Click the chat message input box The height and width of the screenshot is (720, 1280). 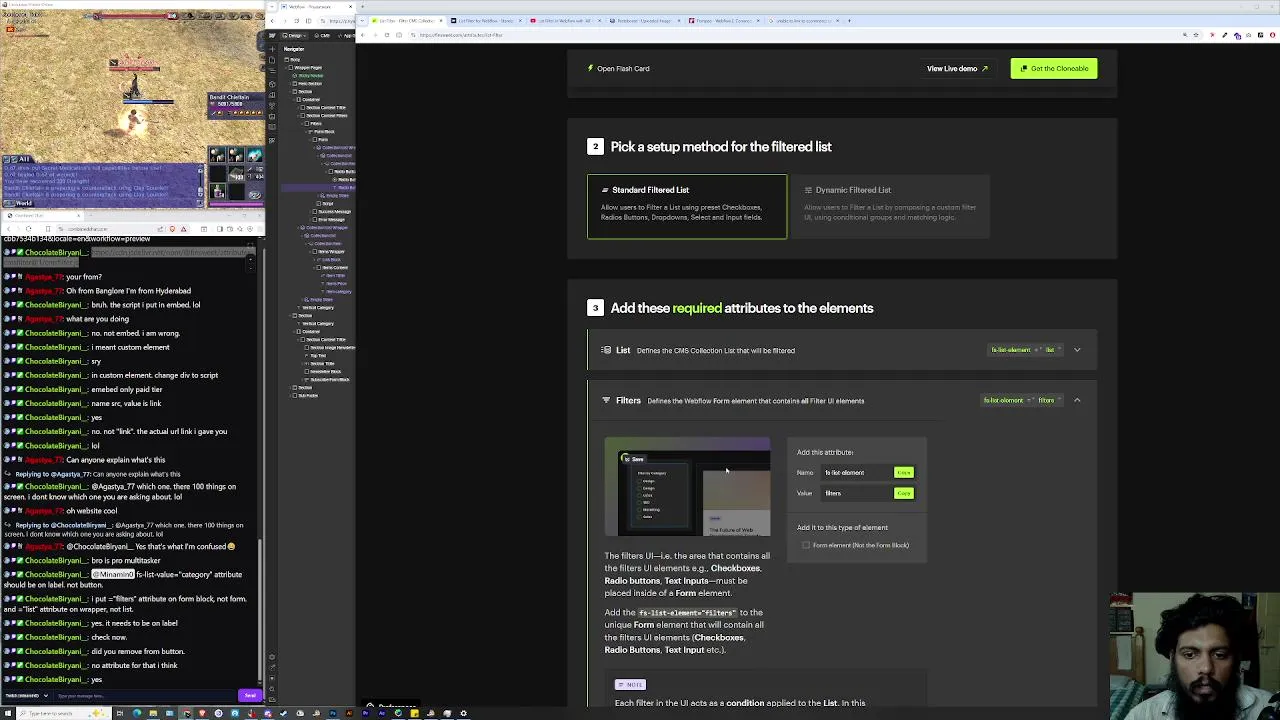coord(145,695)
